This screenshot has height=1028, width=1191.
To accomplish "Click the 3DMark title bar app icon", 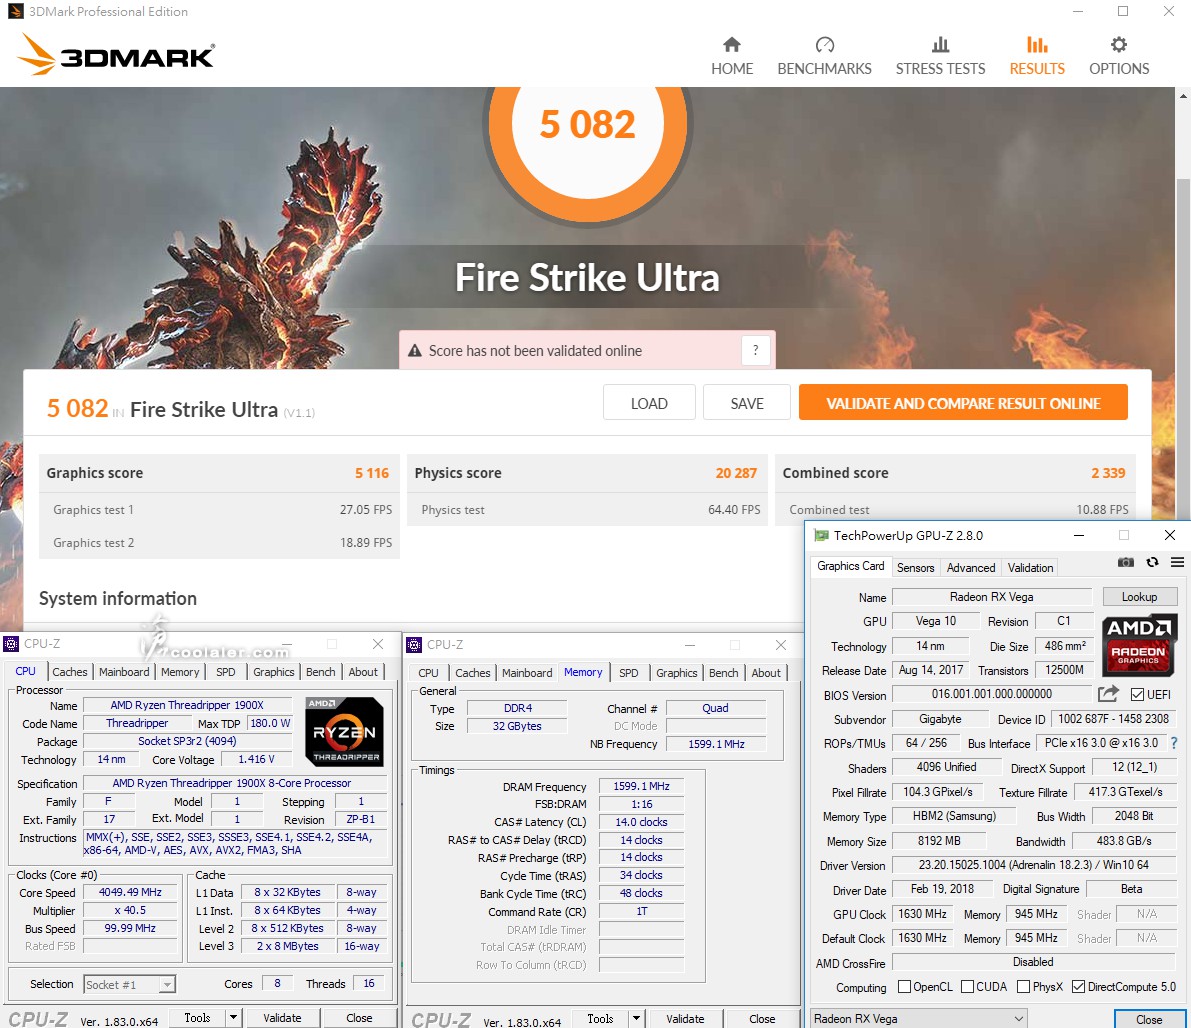I will click(x=15, y=11).
